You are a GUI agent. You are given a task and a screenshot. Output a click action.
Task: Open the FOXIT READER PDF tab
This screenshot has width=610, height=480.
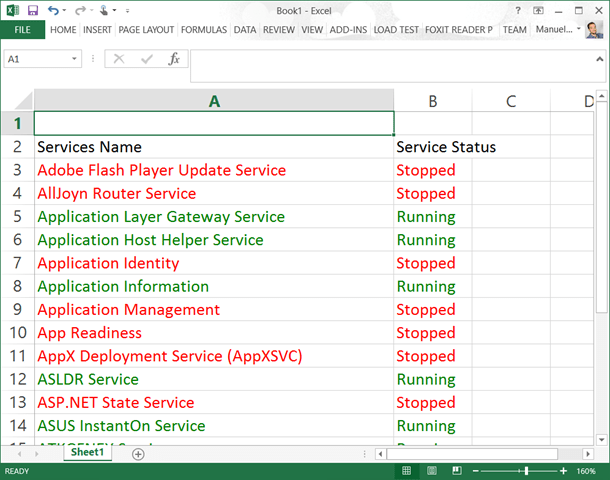[x=459, y=30]
